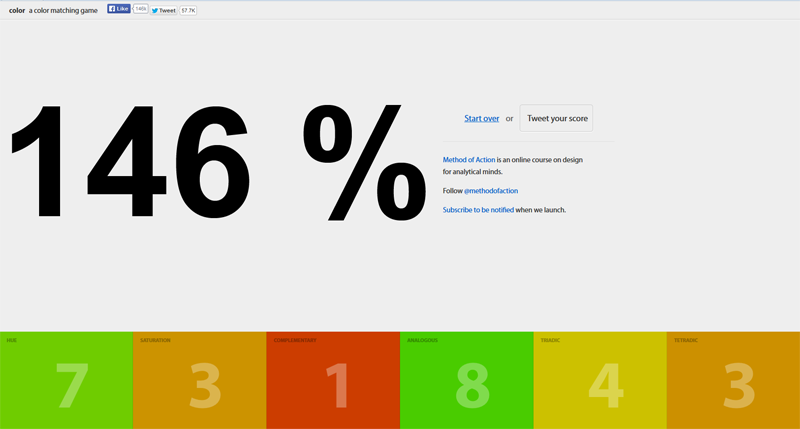Select the orange Tetradic score tile
This screenshot has height=429, width=800.
coord(733,380)
